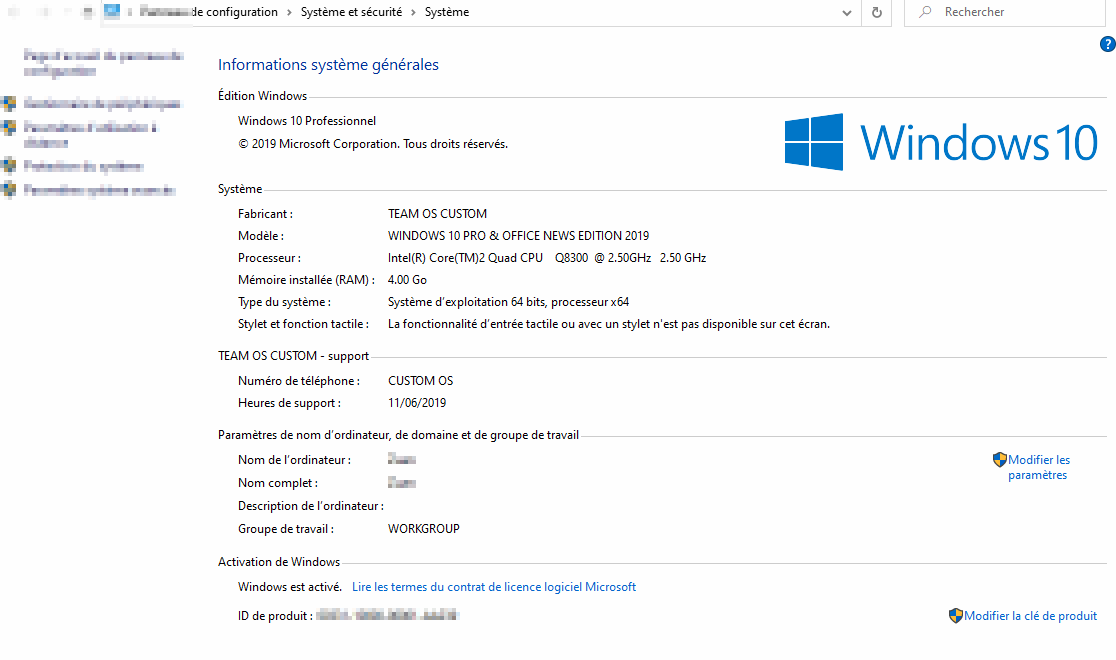Click Système in the breadcrumb path
The width and height of the screenshot is (1116, 660).
tap(446, 11)
